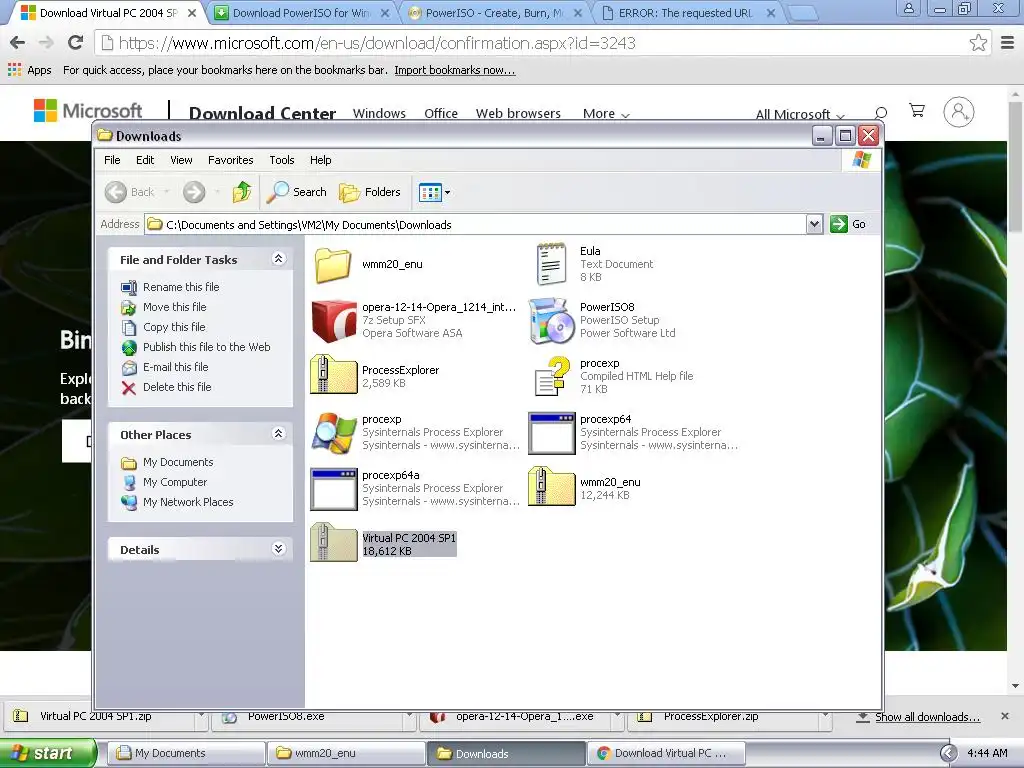The image size is (1024, 768).
Task: Select the procexp64 application icon
Action: pyautogui.click(x=551, y=433)
